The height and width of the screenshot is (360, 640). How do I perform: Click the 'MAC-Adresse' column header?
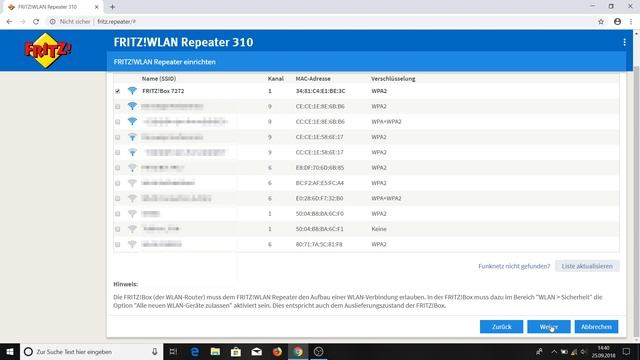click(x=313, y=78)
